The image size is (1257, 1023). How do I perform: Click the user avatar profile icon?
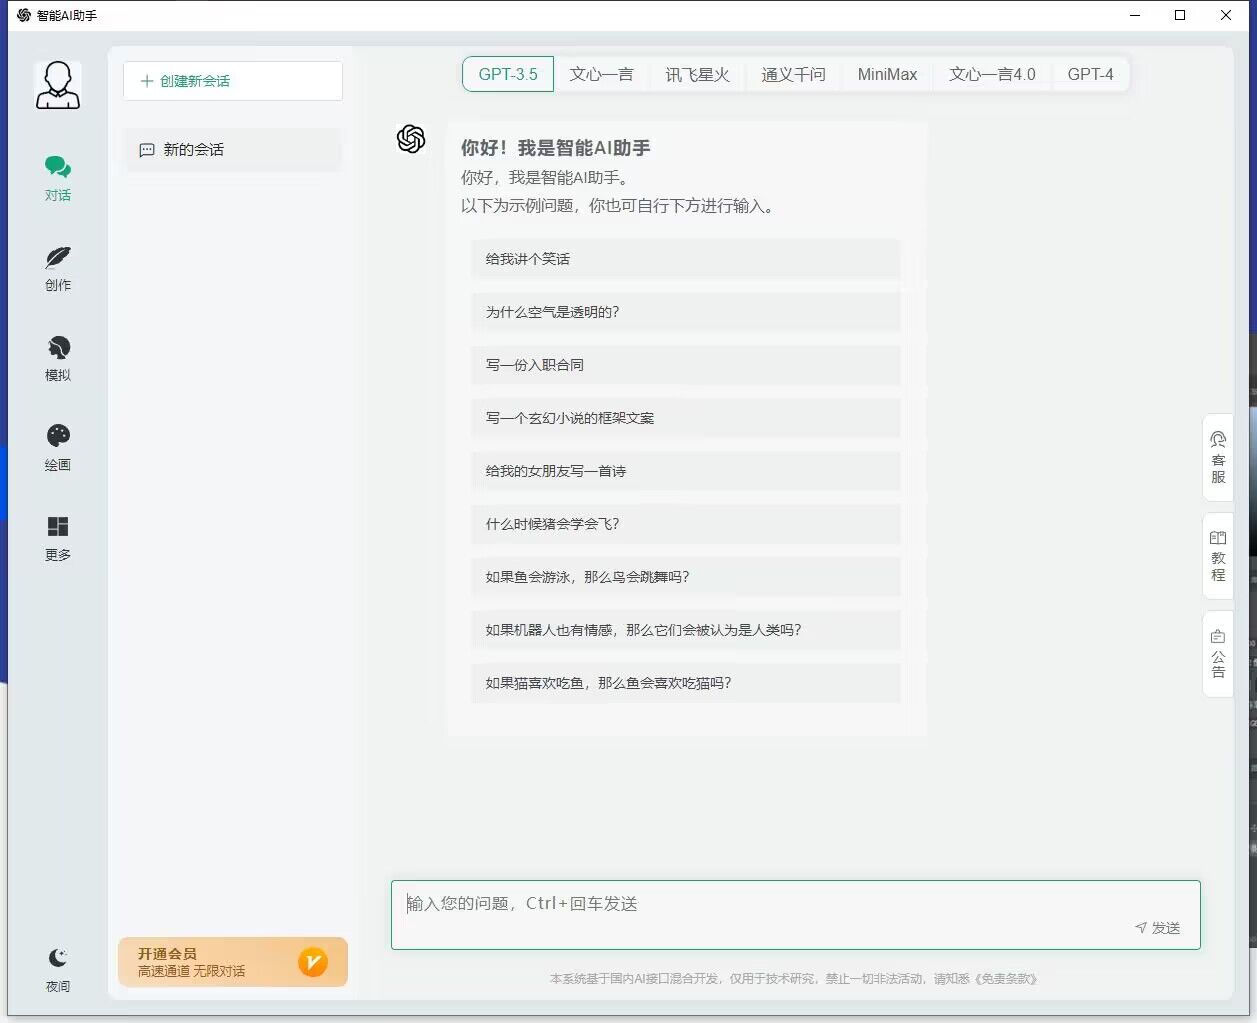[x=58, y=85]
